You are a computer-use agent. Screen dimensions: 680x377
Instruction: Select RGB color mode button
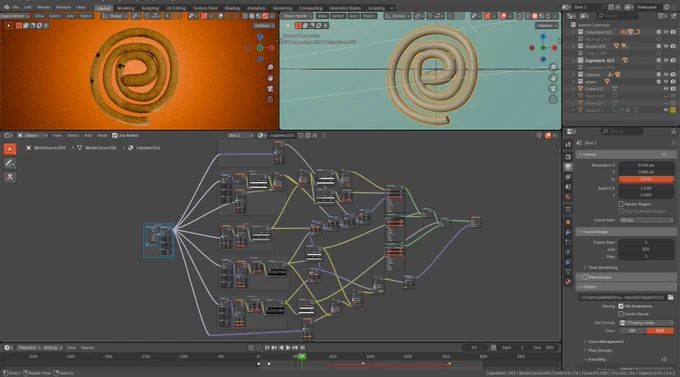click(x=660, y=331)
